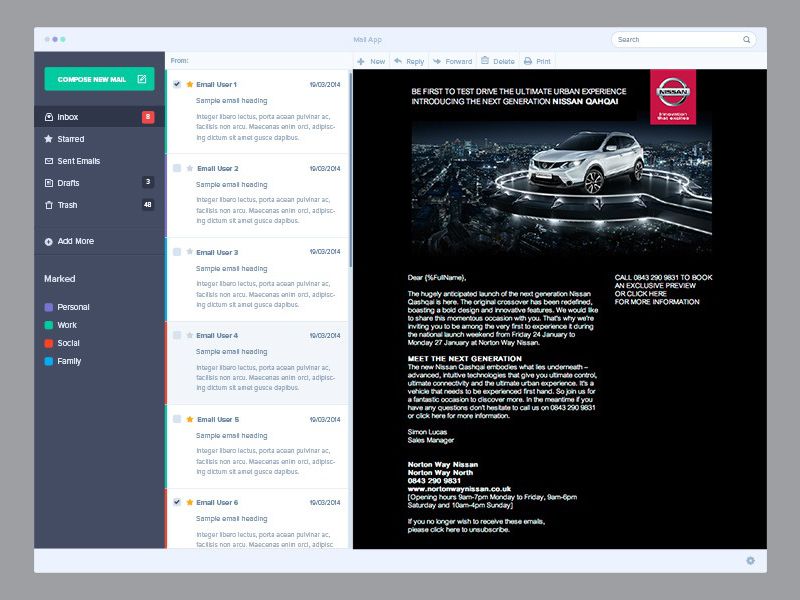
Task: Click the Drafts count badge 3
Action: 148,182
